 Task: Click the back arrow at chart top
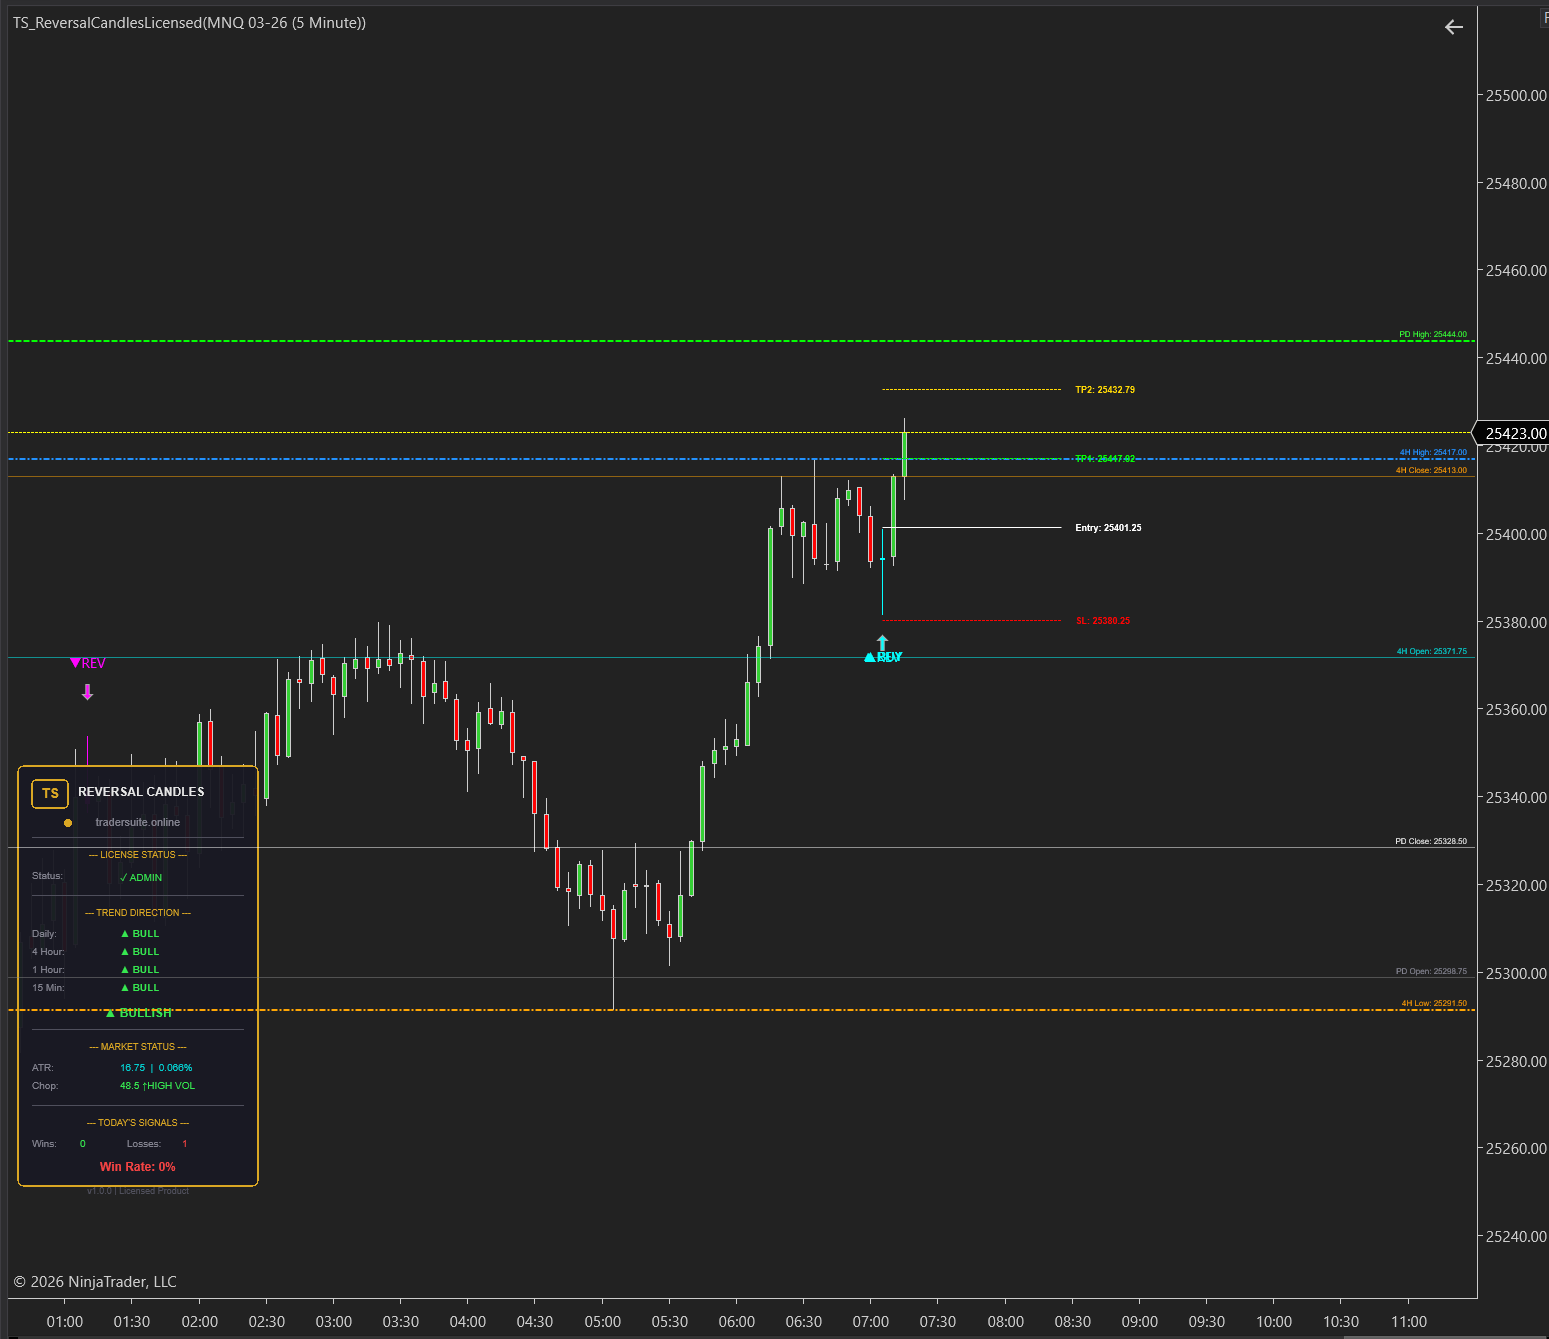pos(1454,27)
